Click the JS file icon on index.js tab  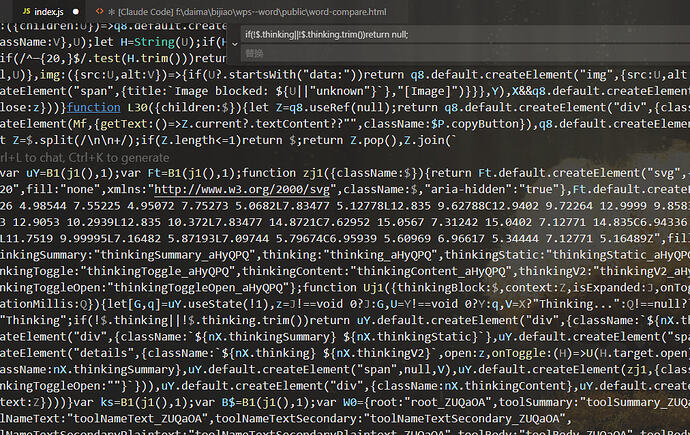pos(26,11)
